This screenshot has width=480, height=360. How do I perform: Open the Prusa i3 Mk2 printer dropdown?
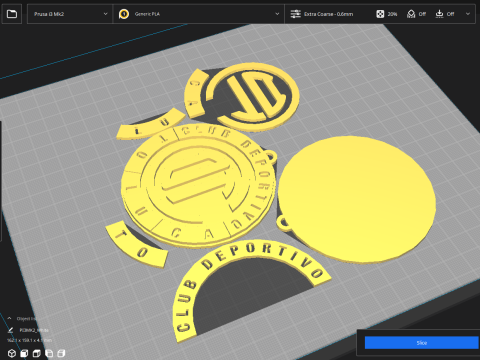[x=70, y=14]
